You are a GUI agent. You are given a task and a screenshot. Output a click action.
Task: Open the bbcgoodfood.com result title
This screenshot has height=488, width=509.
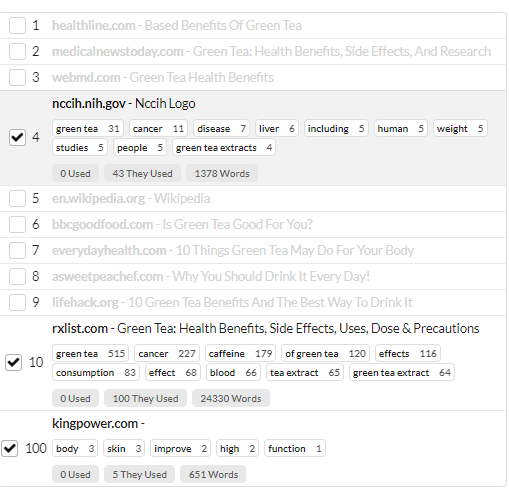click(182, 225)
